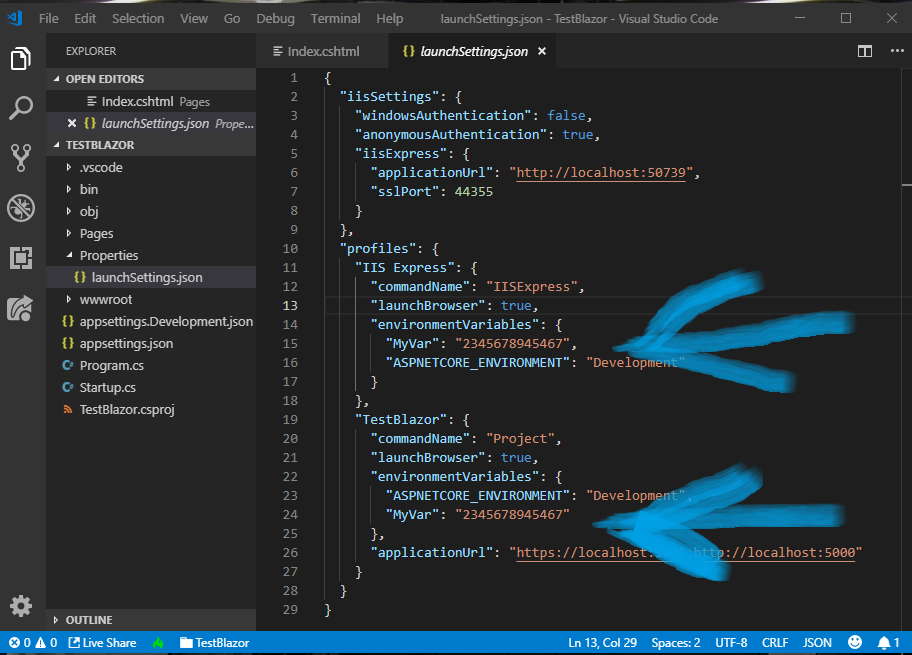Open the Extensions view icon
This screenshot has height=655, width=912.
pos(21,257)
